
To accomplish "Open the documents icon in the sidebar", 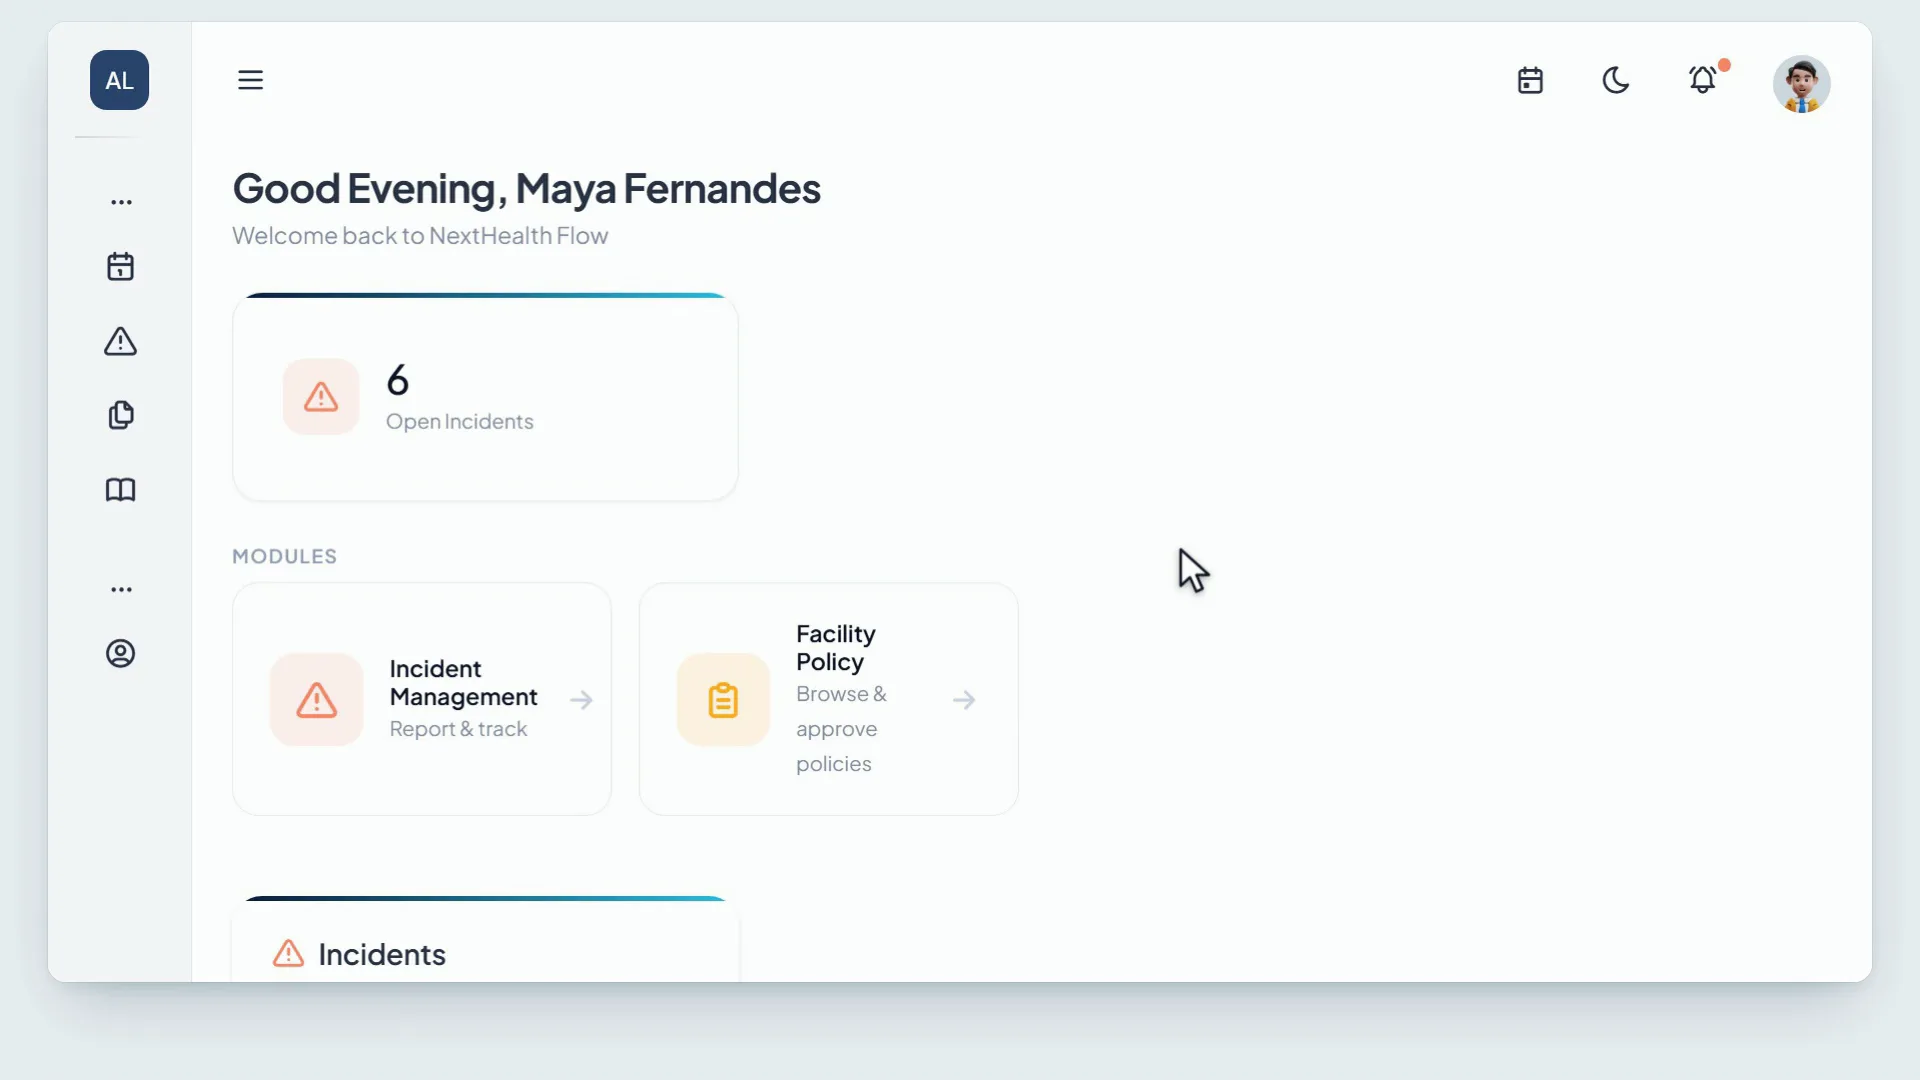I will 121,415.
